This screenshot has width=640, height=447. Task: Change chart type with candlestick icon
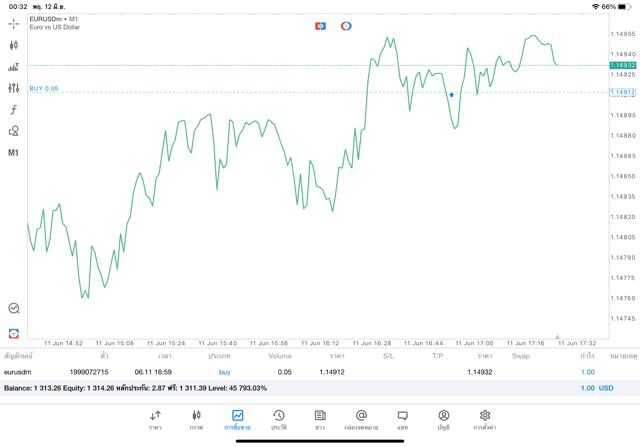click(x=13, y=45)
